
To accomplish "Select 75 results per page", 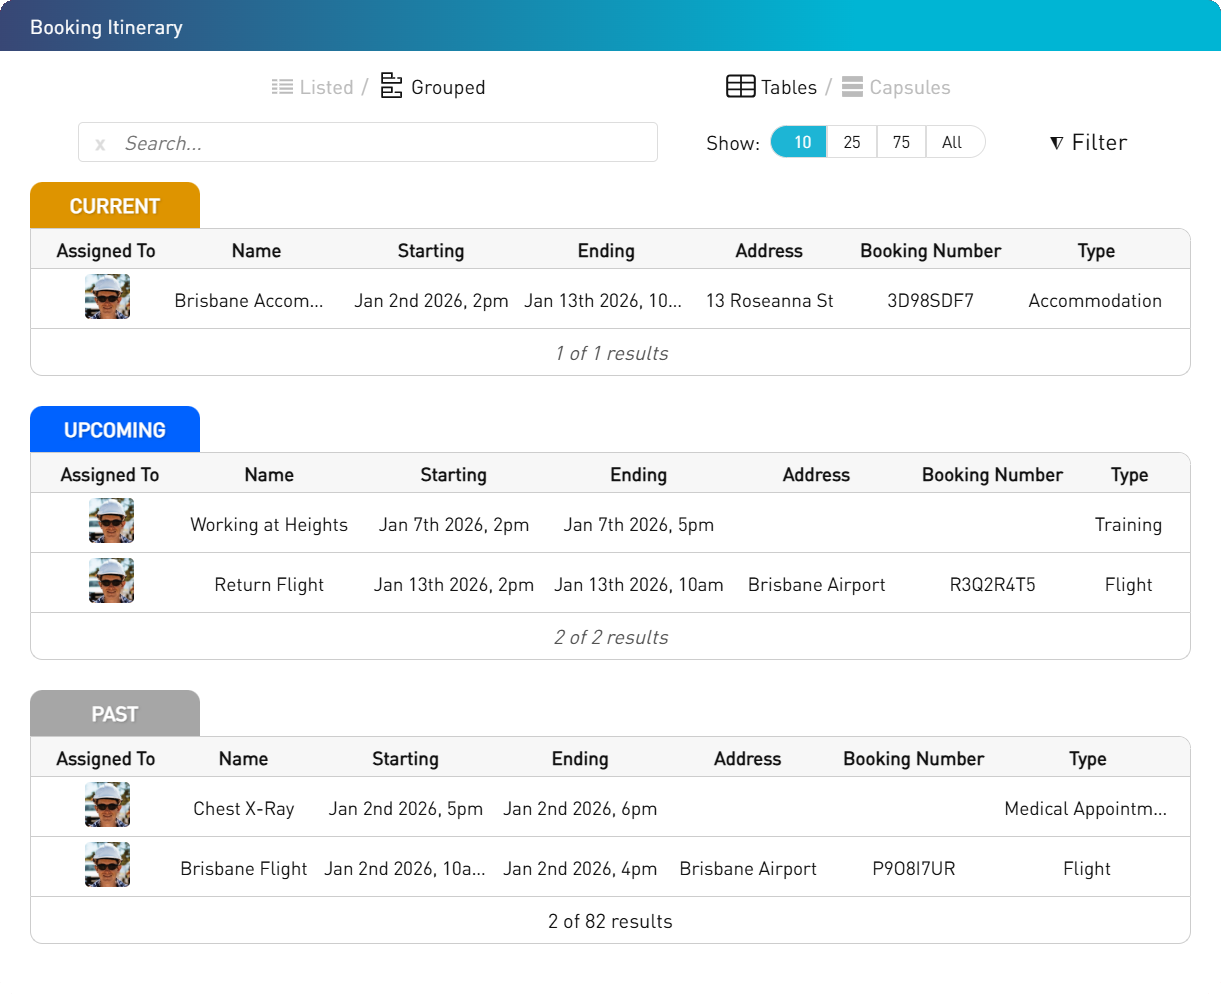I will [x=900, y=142].
